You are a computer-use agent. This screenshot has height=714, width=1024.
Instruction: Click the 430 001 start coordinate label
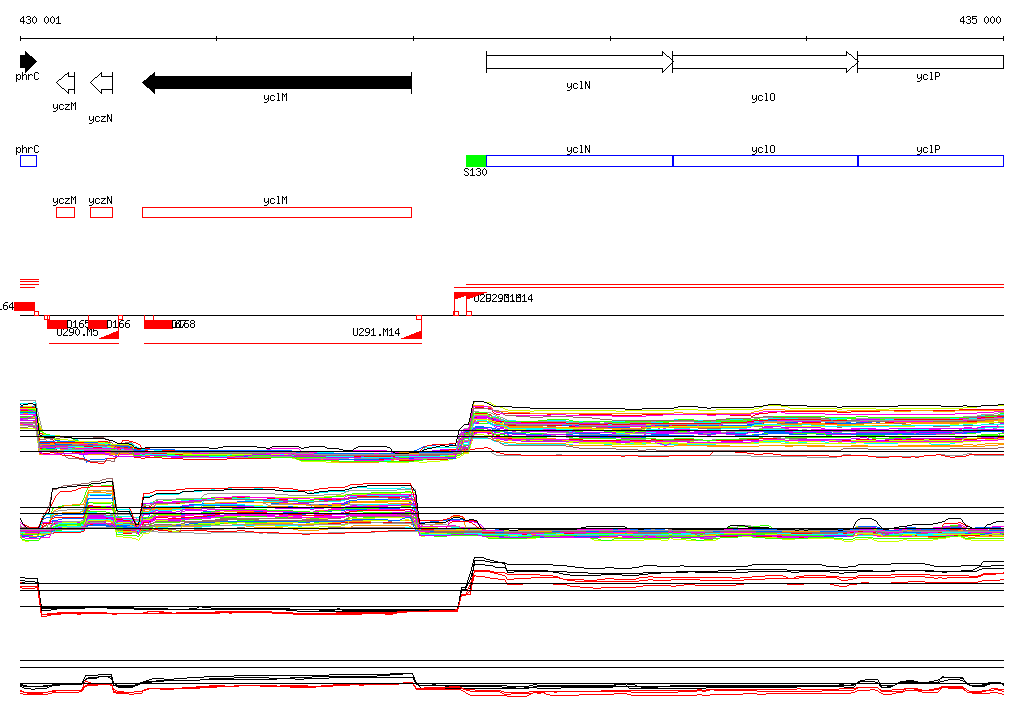point(40,20)
